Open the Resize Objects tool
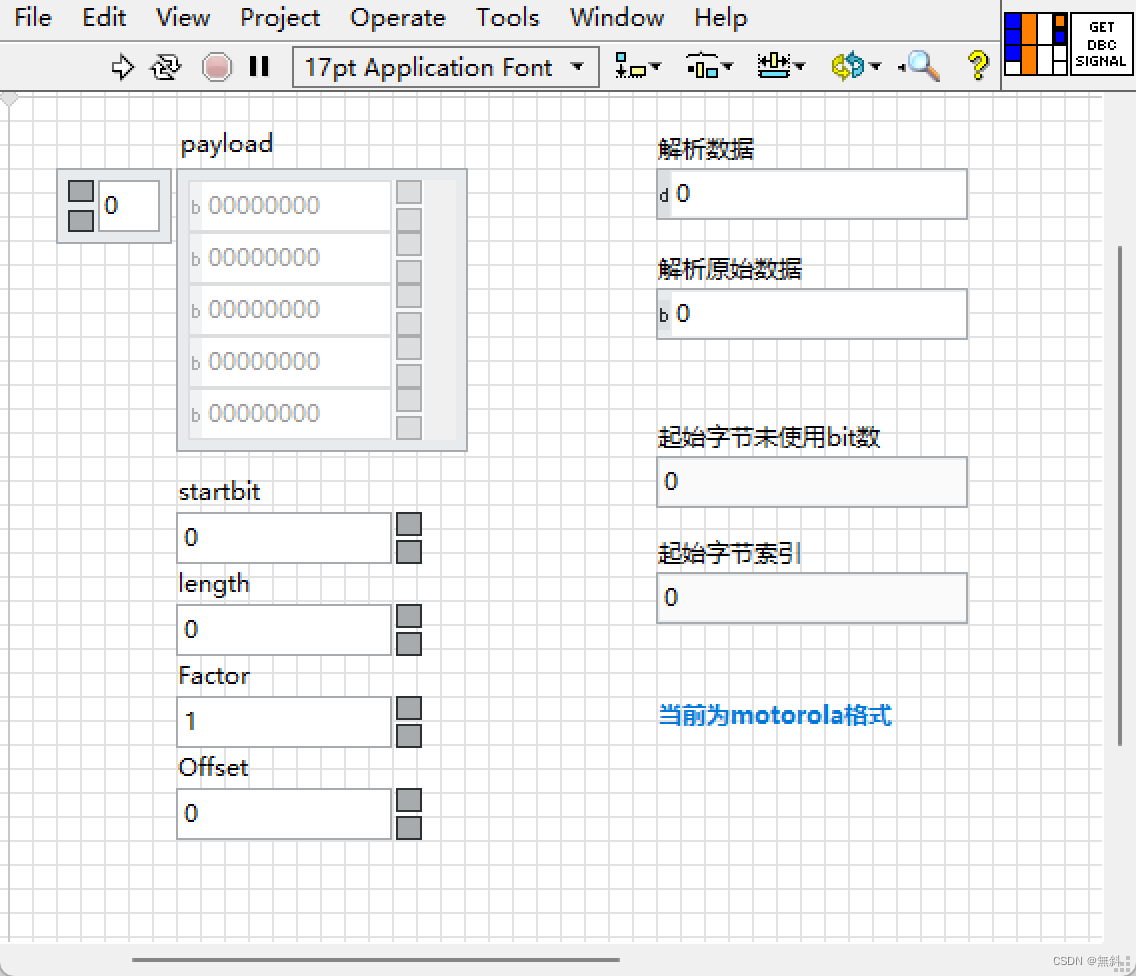1136x976 pixels. [775, 66]
